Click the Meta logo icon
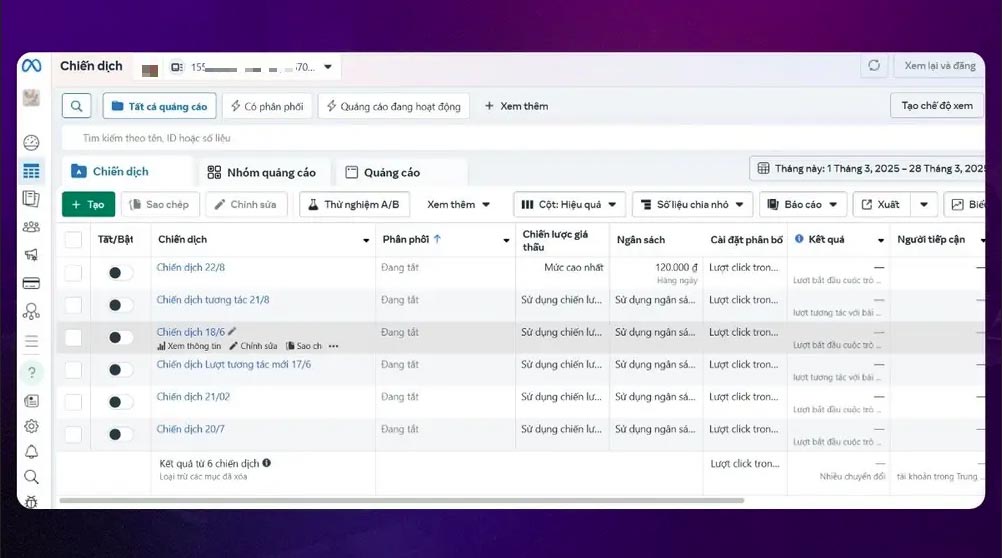This screenshot has width=1002, height=558. (31, 65)
